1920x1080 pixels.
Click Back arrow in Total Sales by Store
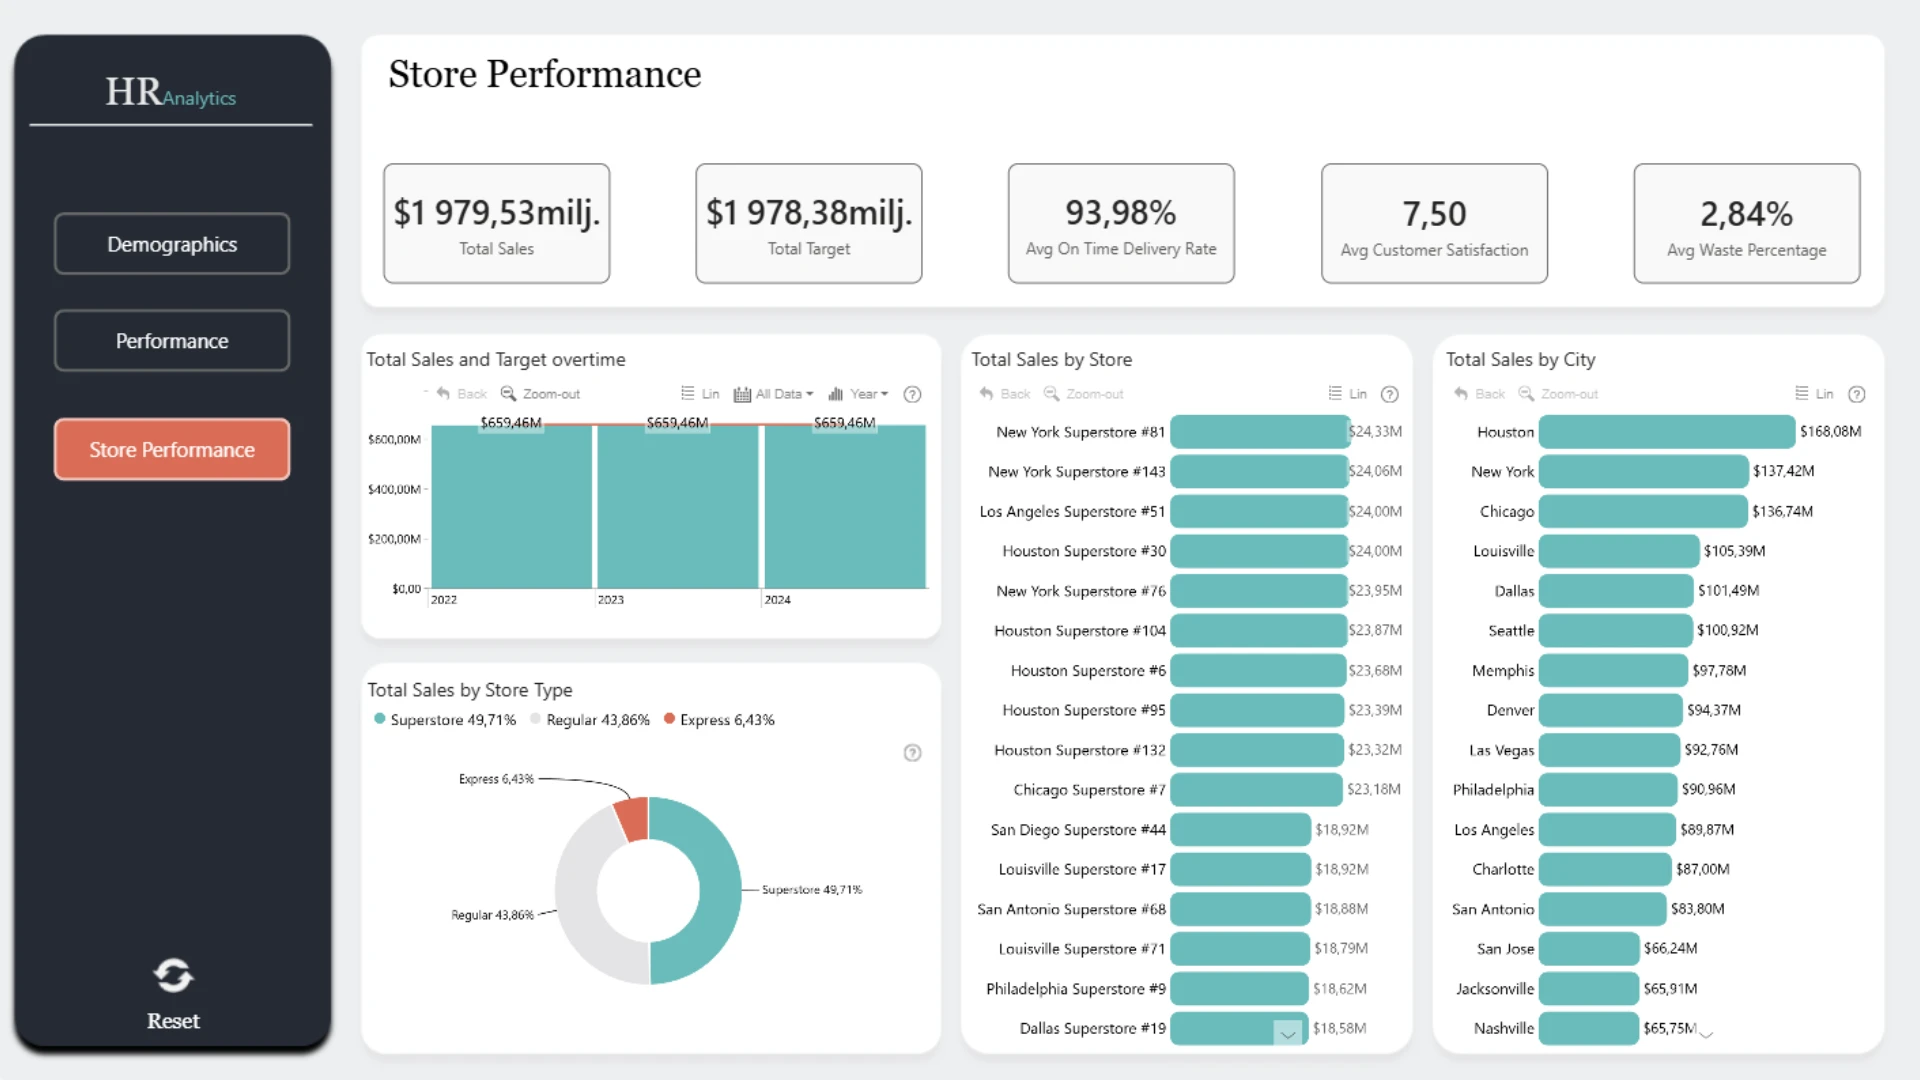pos(986,394)
